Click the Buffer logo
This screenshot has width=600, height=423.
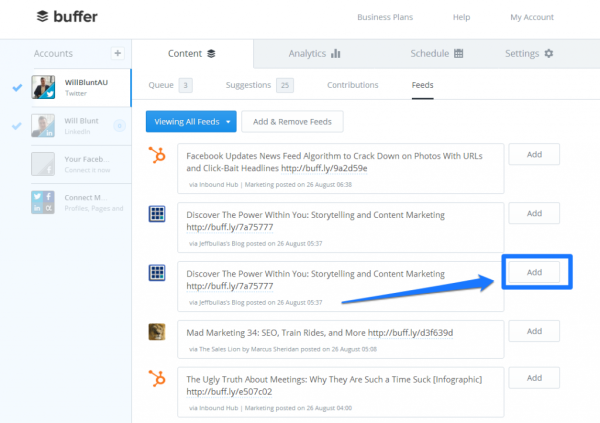[x=67, y=16]
